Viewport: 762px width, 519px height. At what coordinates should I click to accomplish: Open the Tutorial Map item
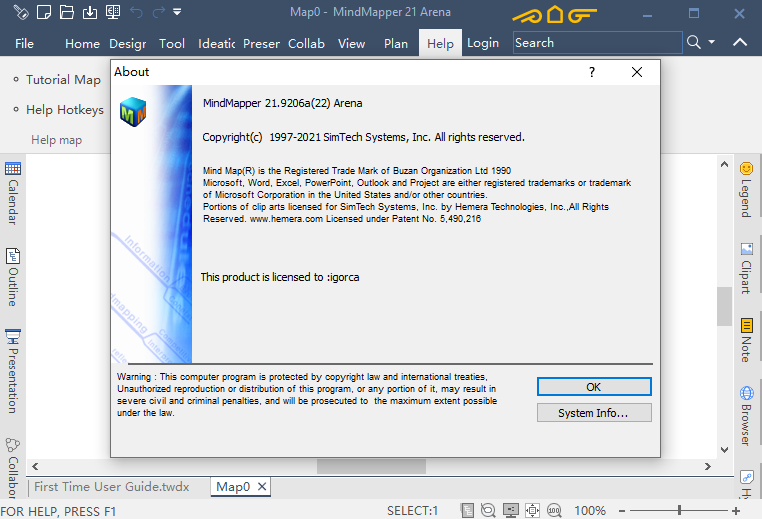(63, 80)
